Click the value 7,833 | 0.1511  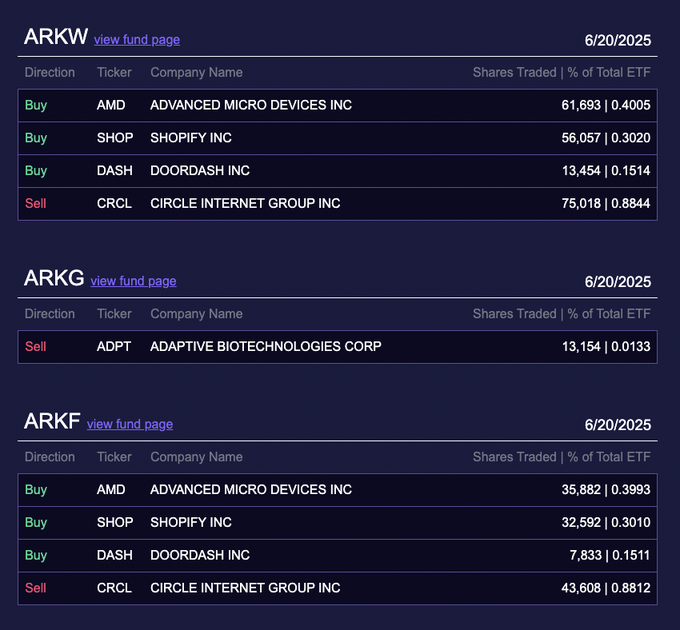click(x=610, y=555)
